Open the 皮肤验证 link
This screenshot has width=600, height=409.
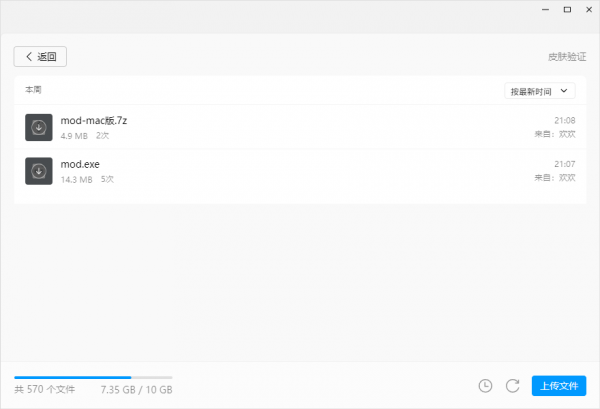coord(567,57)
